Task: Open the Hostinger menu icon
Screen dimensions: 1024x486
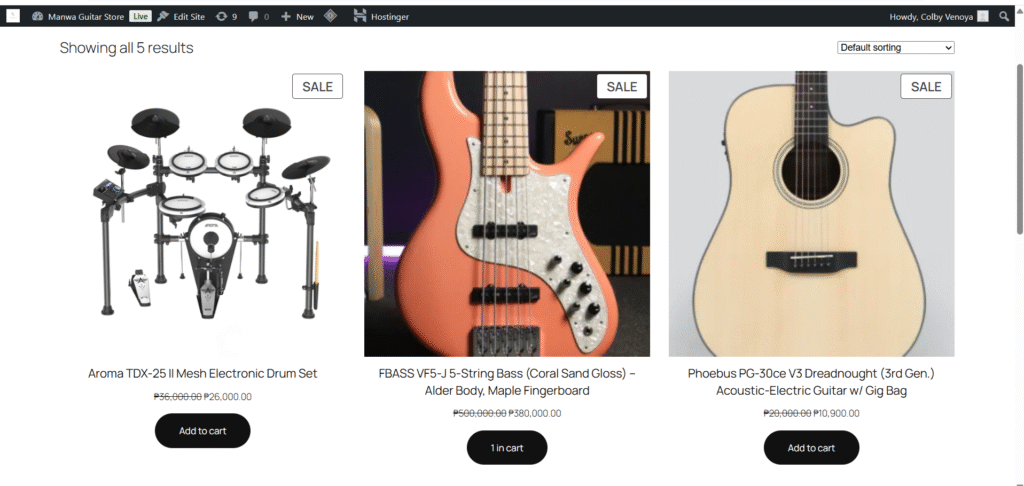Action: click(x=360, y=16)
